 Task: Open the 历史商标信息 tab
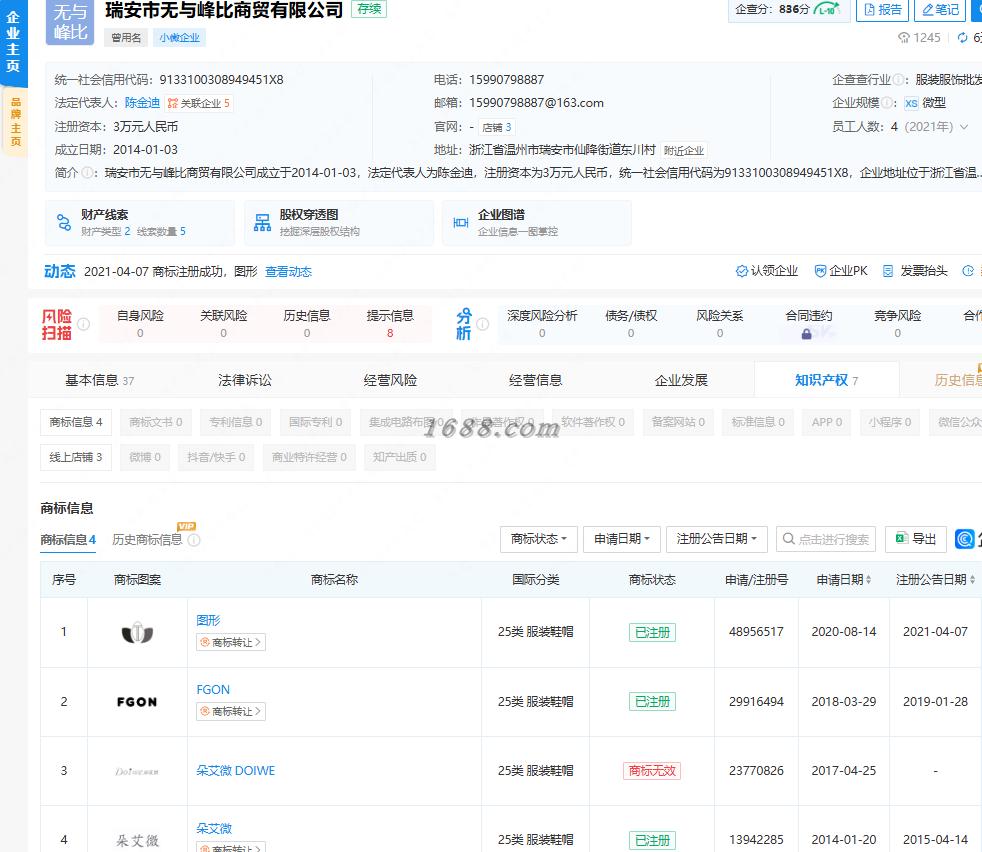coord(147,540)
